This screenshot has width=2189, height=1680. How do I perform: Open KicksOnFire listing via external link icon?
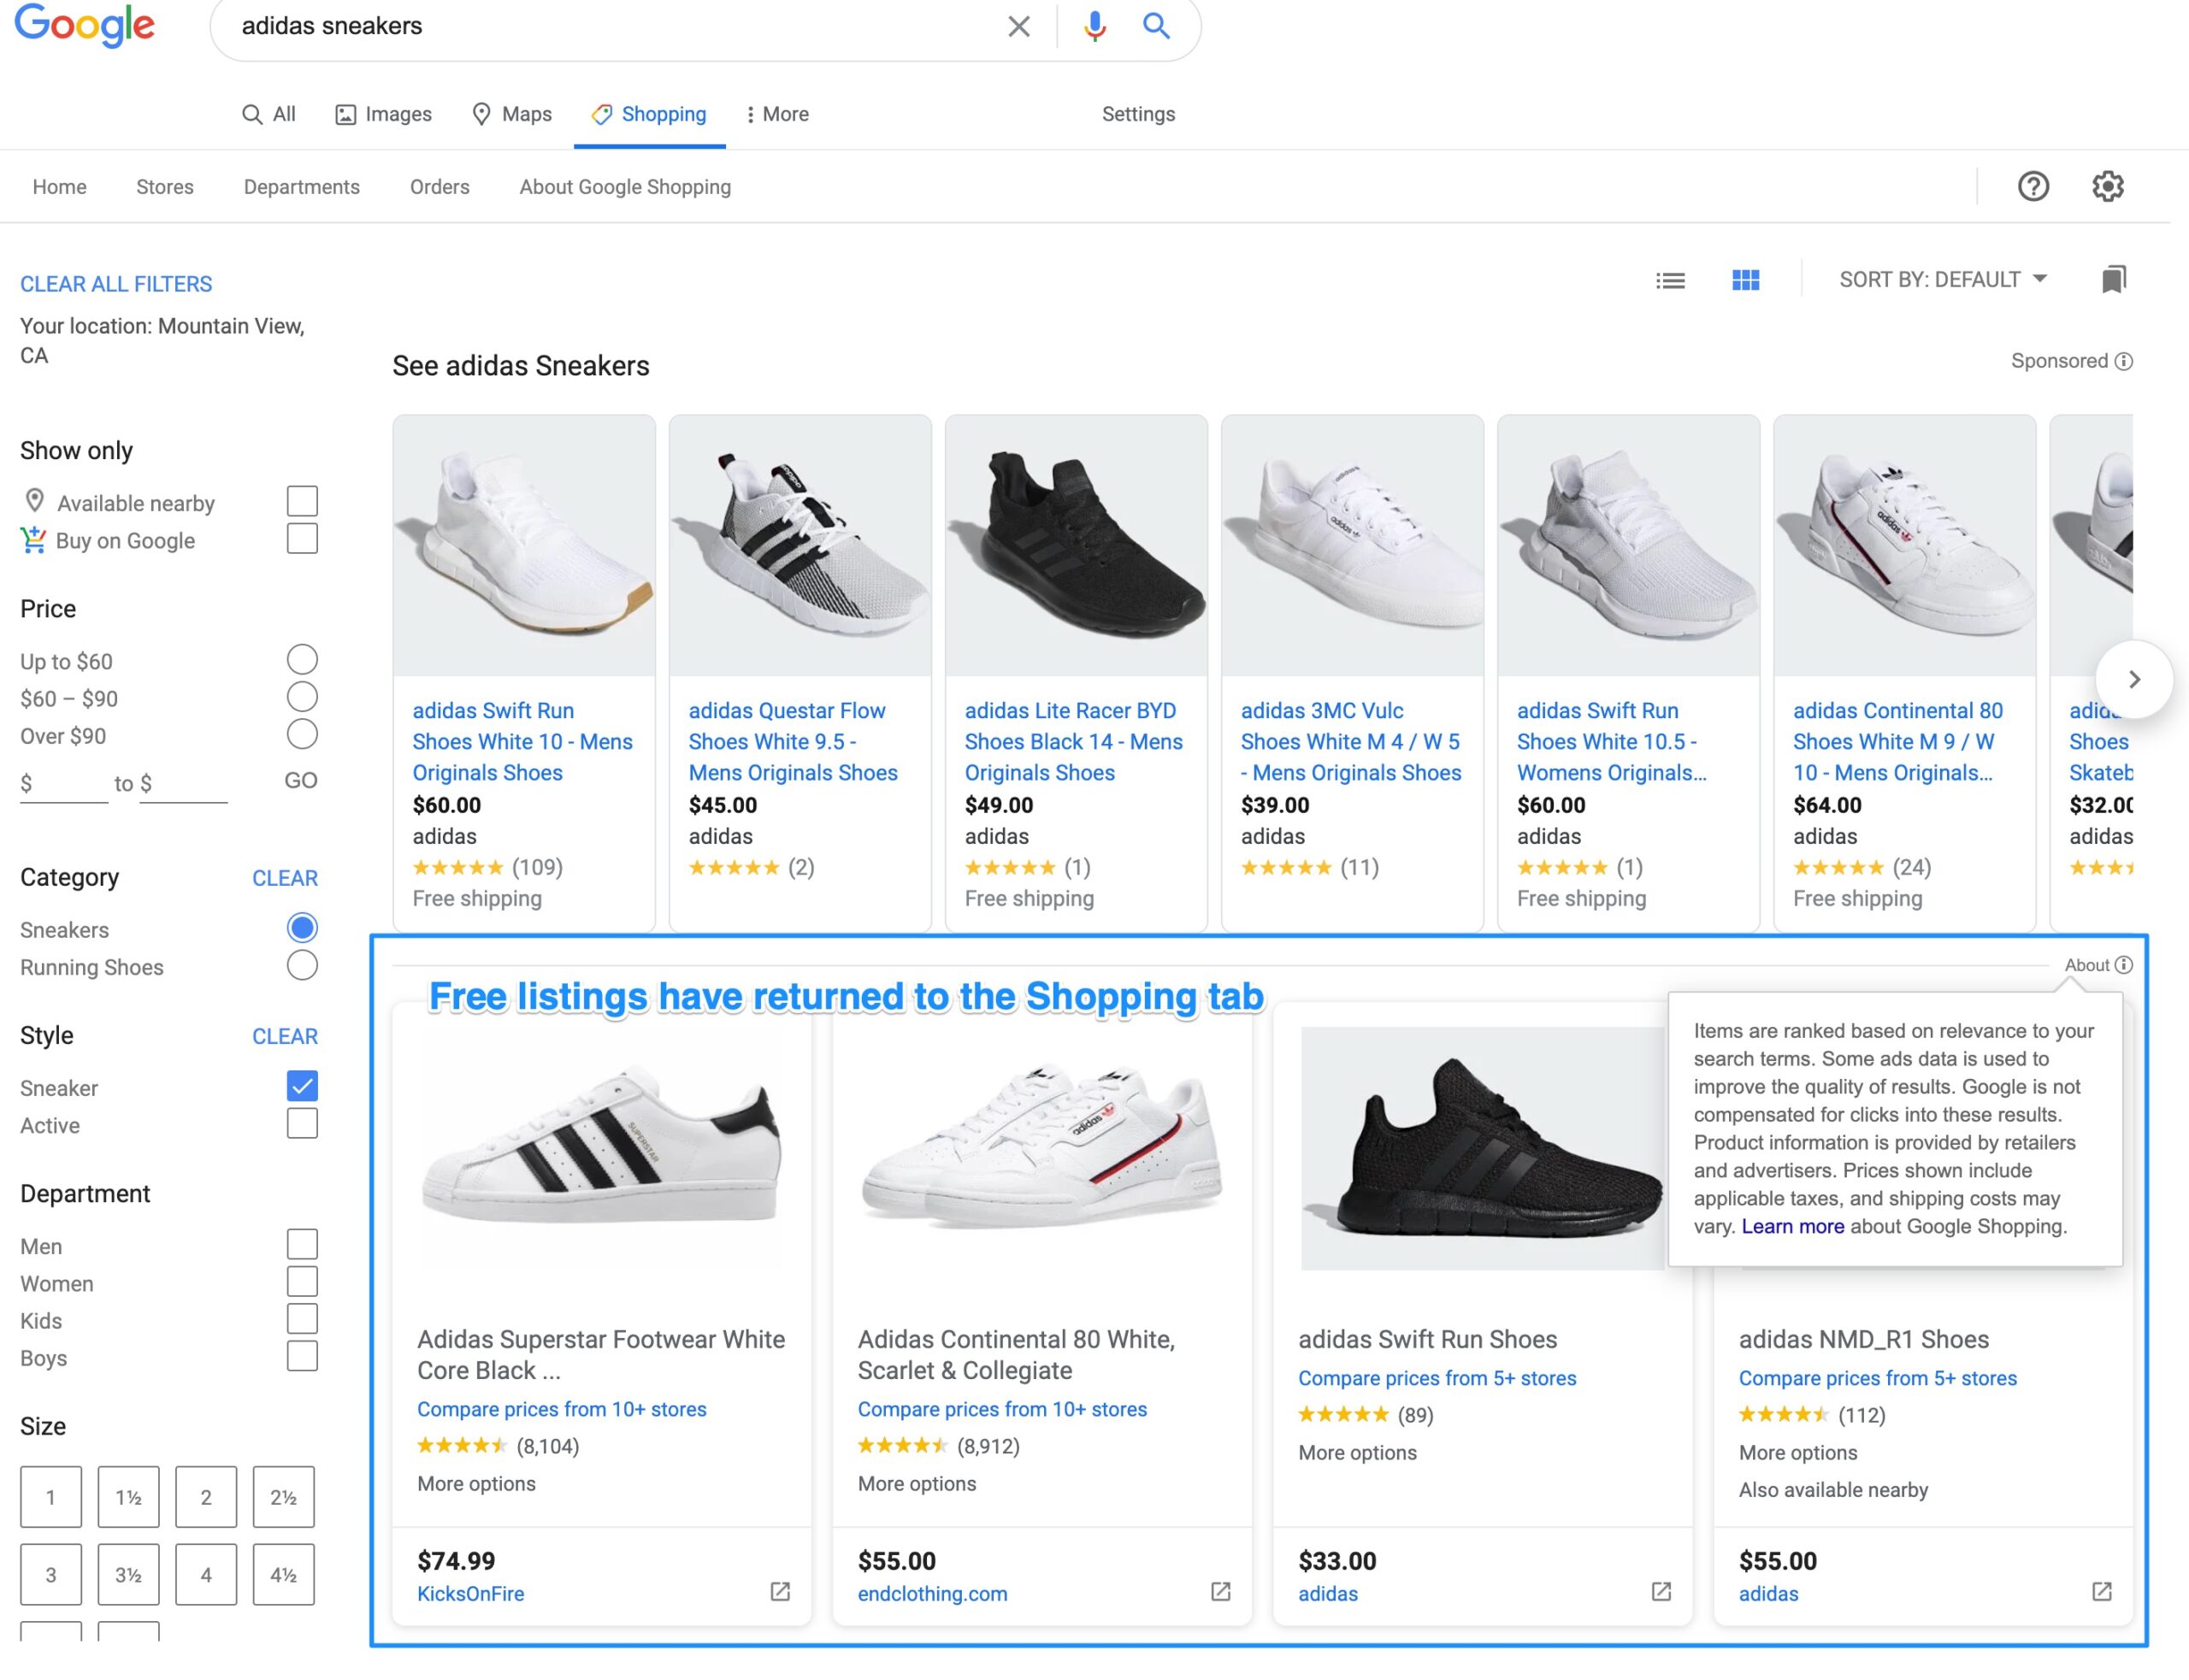(x=779, y=1591)
